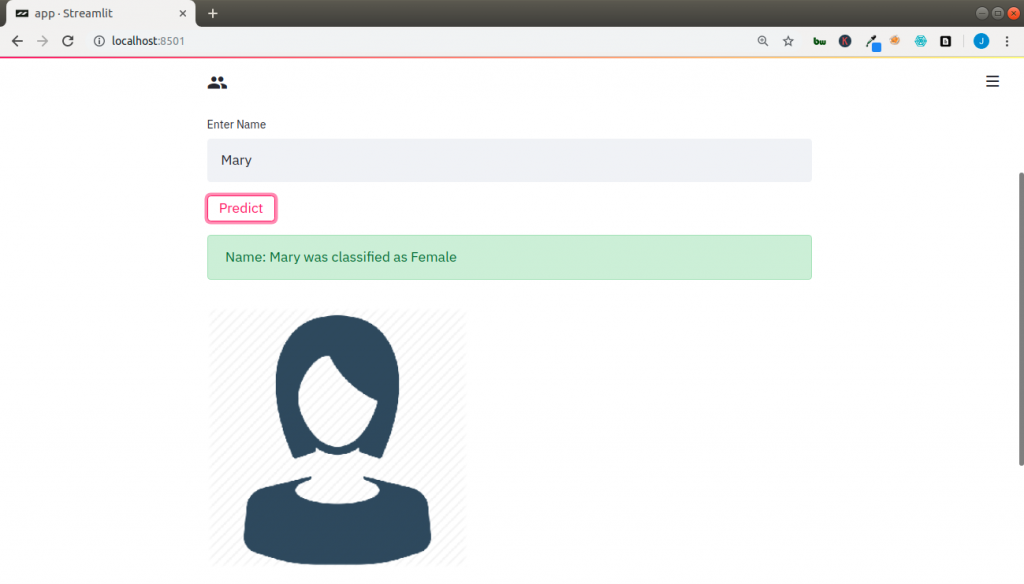This screenshot has height=584, width=1024.
Task: Open the red K extension icon
Action: pos(844,41)
